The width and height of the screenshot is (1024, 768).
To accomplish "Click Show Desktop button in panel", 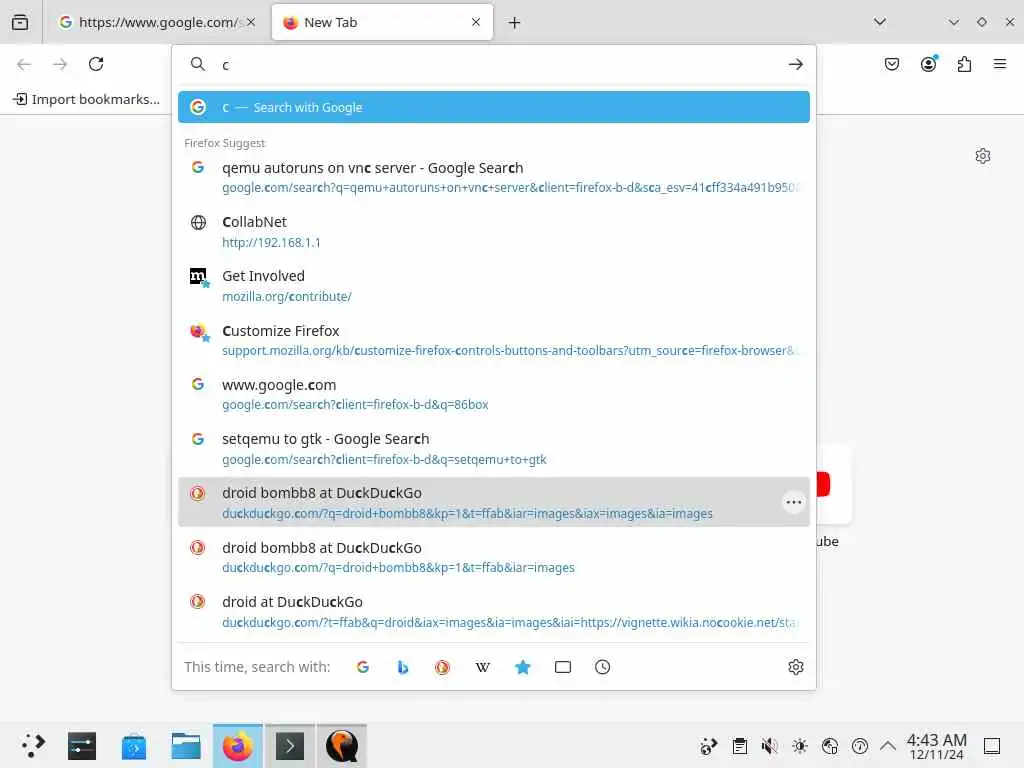I will coord(992,746).
